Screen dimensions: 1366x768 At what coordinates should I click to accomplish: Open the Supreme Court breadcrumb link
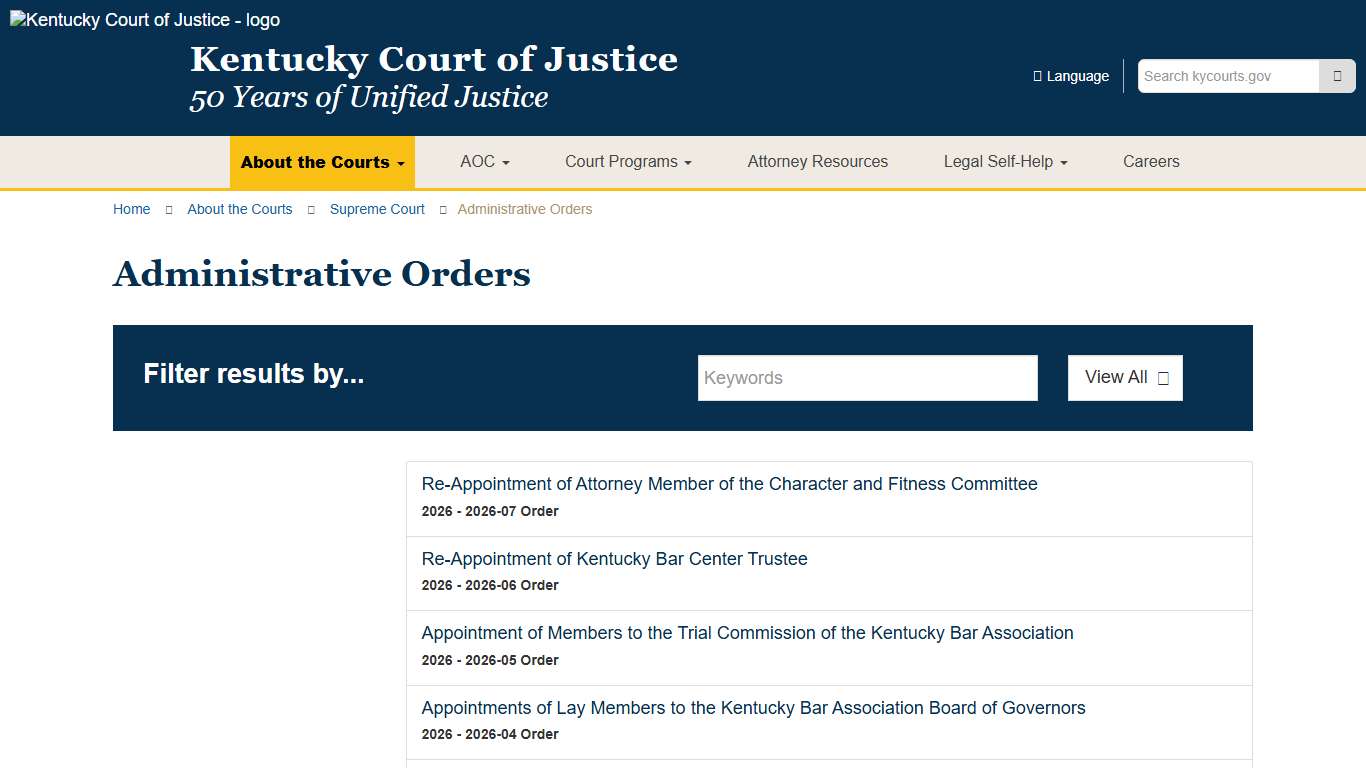[377, 209]
